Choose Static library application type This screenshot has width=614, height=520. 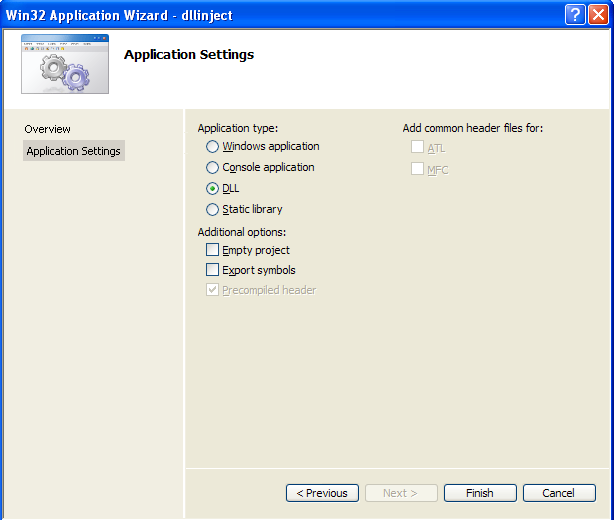212,210
